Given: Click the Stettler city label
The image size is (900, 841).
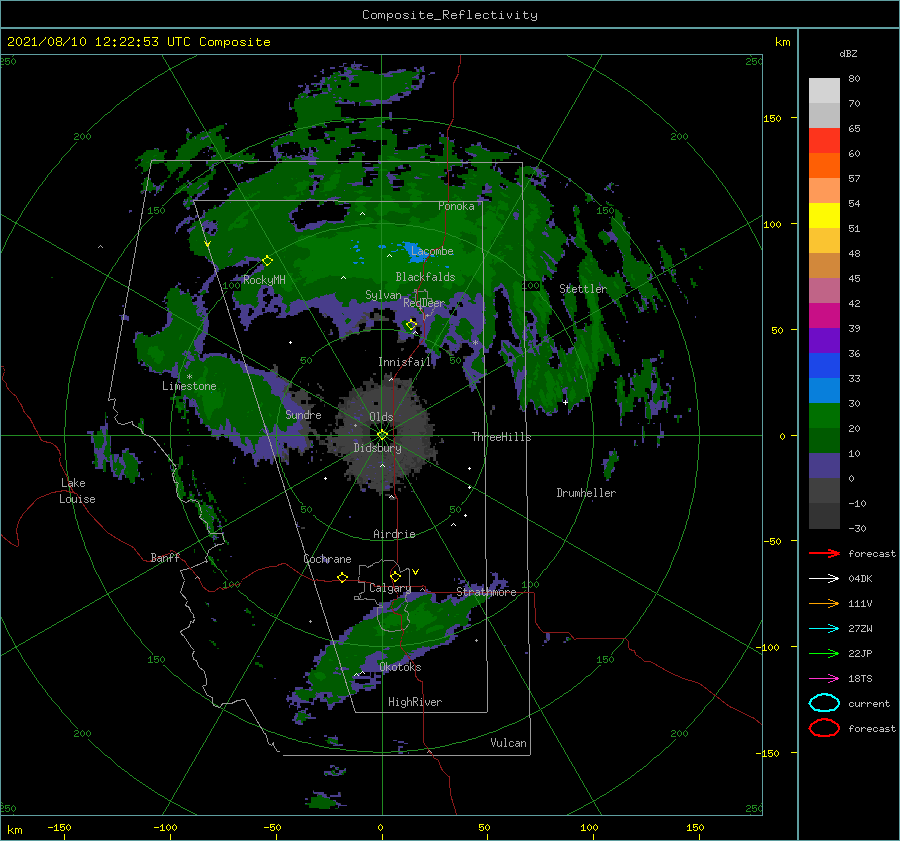Looking at the screenshot, I should 583,289.
